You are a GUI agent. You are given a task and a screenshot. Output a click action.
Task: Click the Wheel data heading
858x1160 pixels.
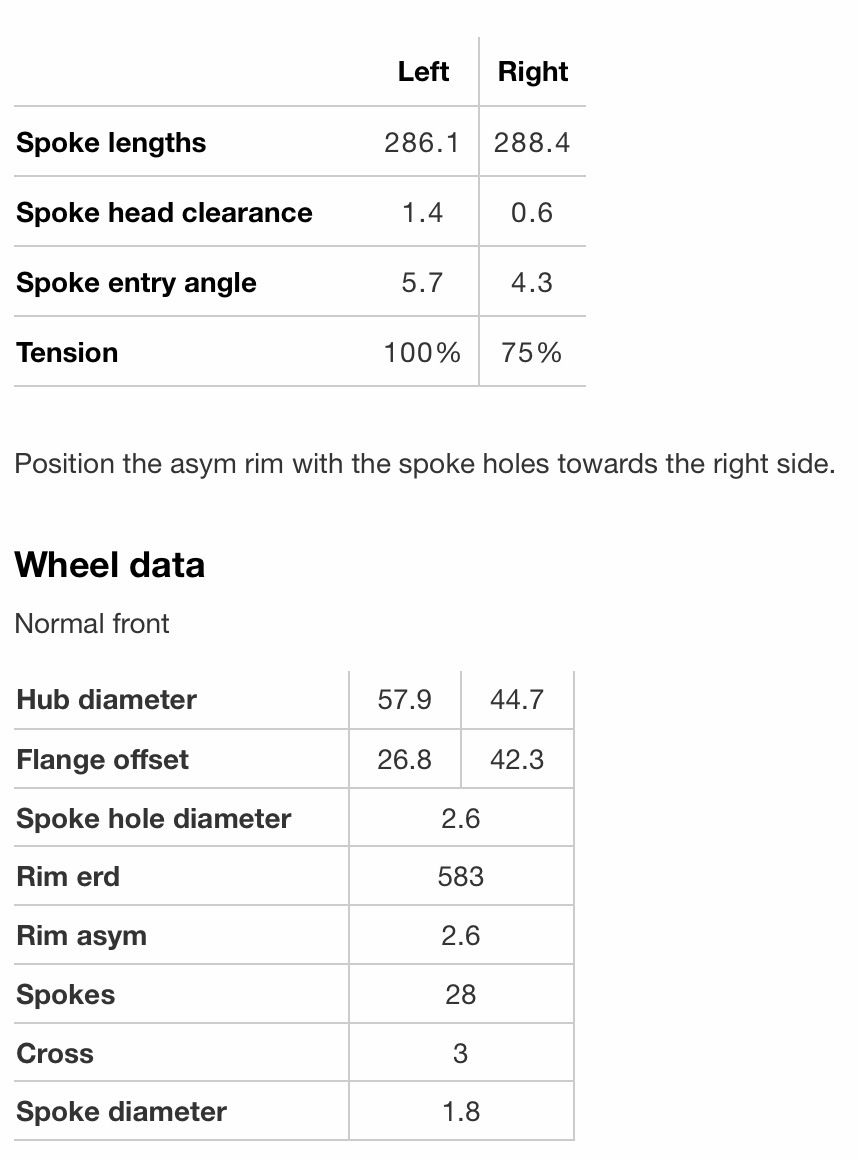pos(110,565)
